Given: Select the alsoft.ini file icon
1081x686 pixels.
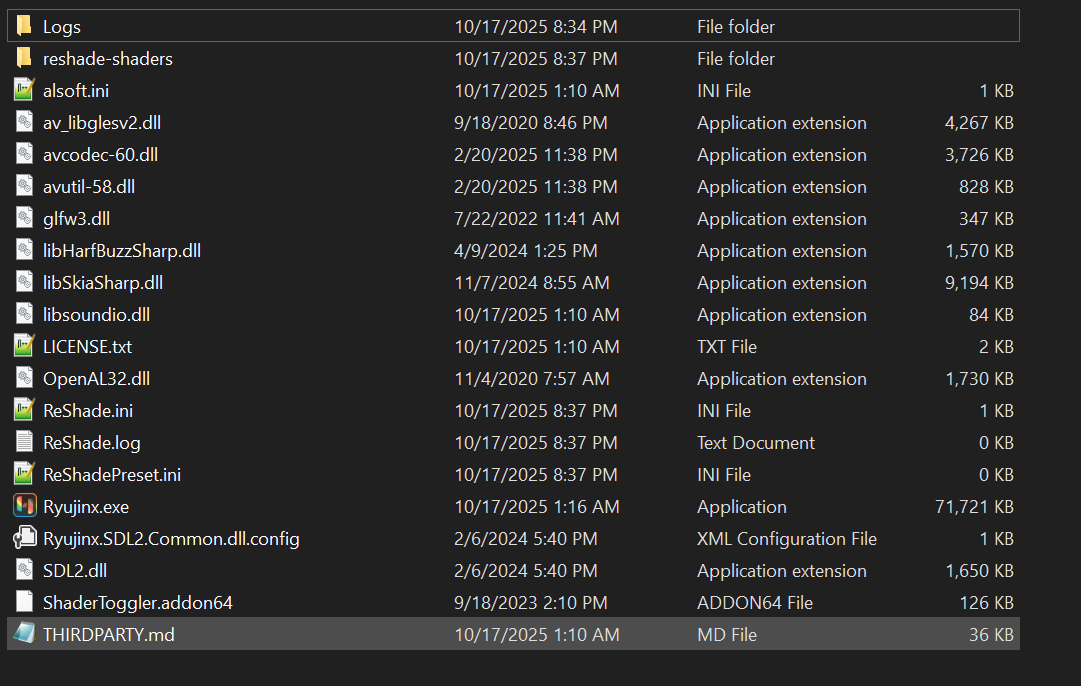Looking at the screenshot, I should (24, 90).
